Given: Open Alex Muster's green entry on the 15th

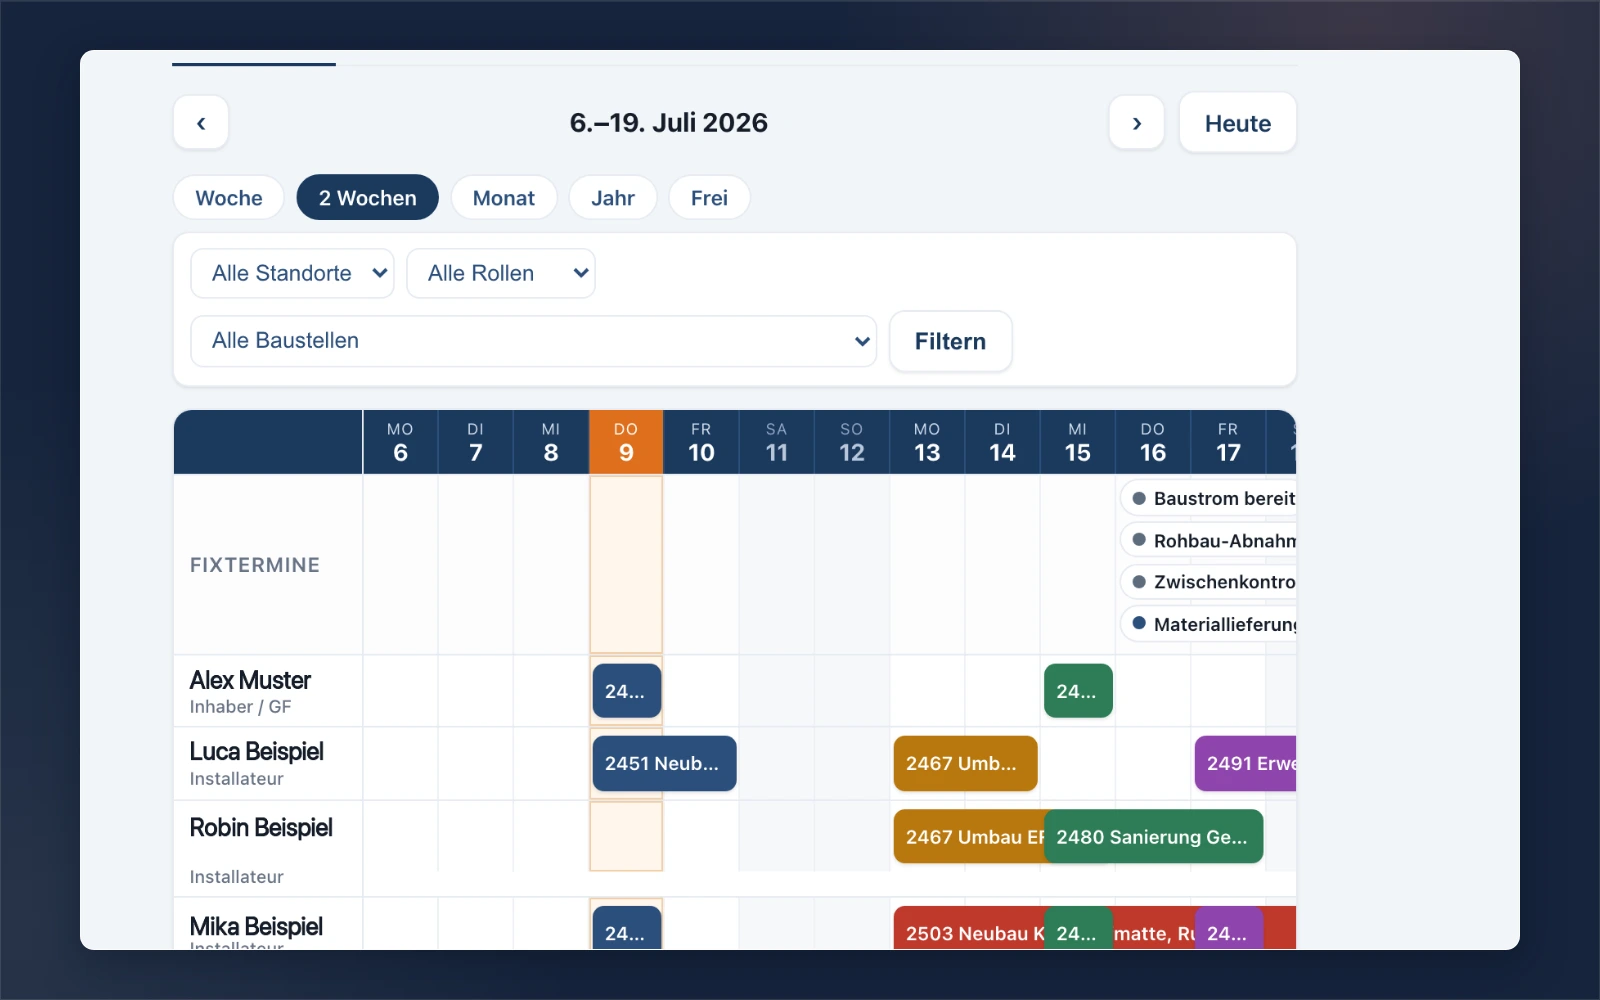Looking at the screenshot, I should (1078, 691).
